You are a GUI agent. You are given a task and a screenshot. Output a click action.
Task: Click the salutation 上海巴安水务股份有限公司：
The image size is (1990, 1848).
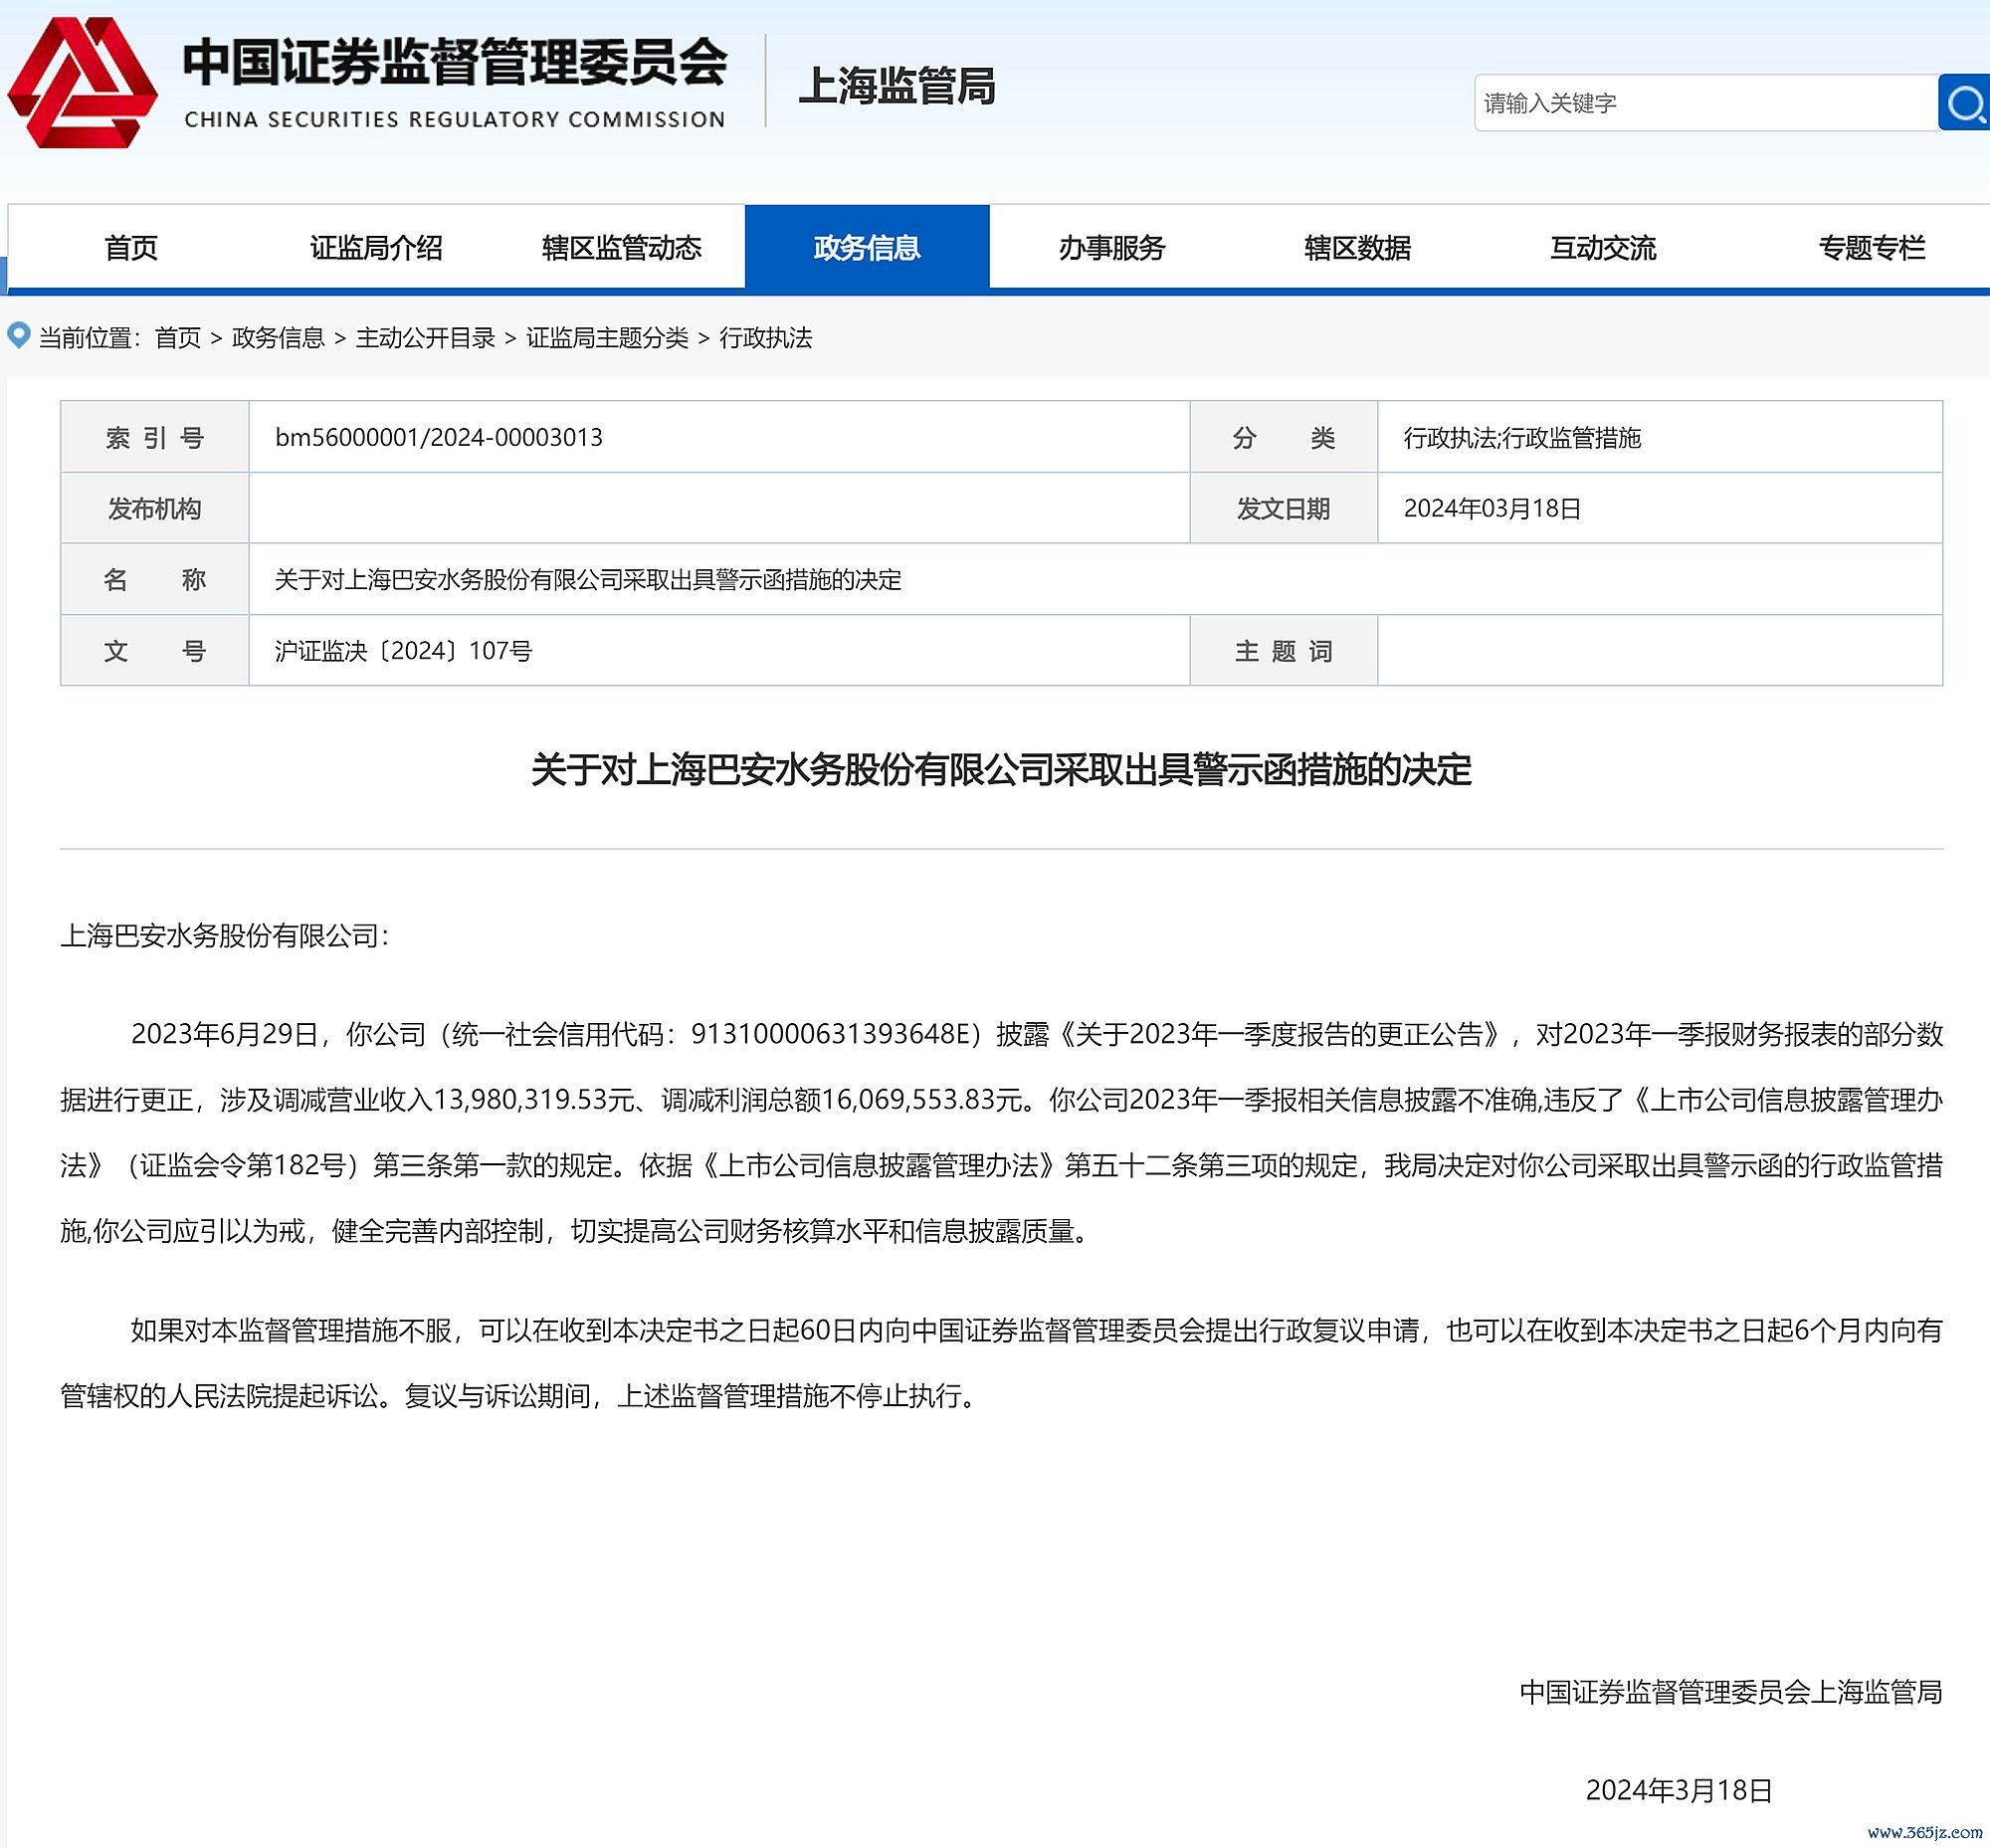click(x=224, y=936)
